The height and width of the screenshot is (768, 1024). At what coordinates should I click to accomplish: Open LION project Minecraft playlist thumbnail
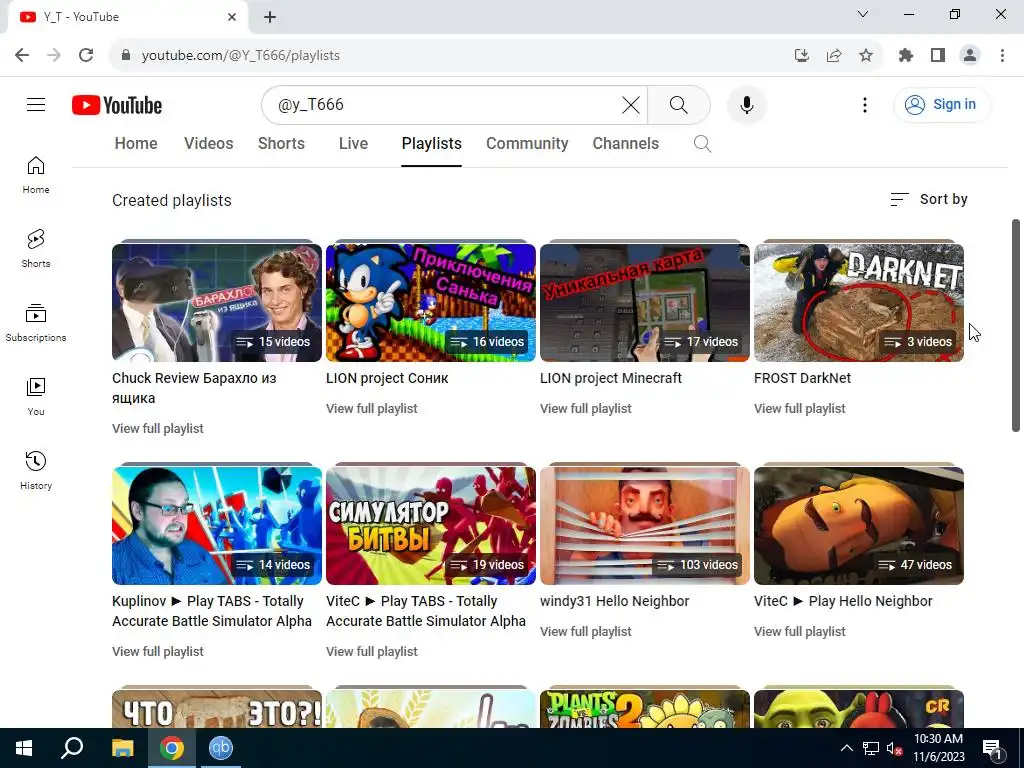[645, 302]
